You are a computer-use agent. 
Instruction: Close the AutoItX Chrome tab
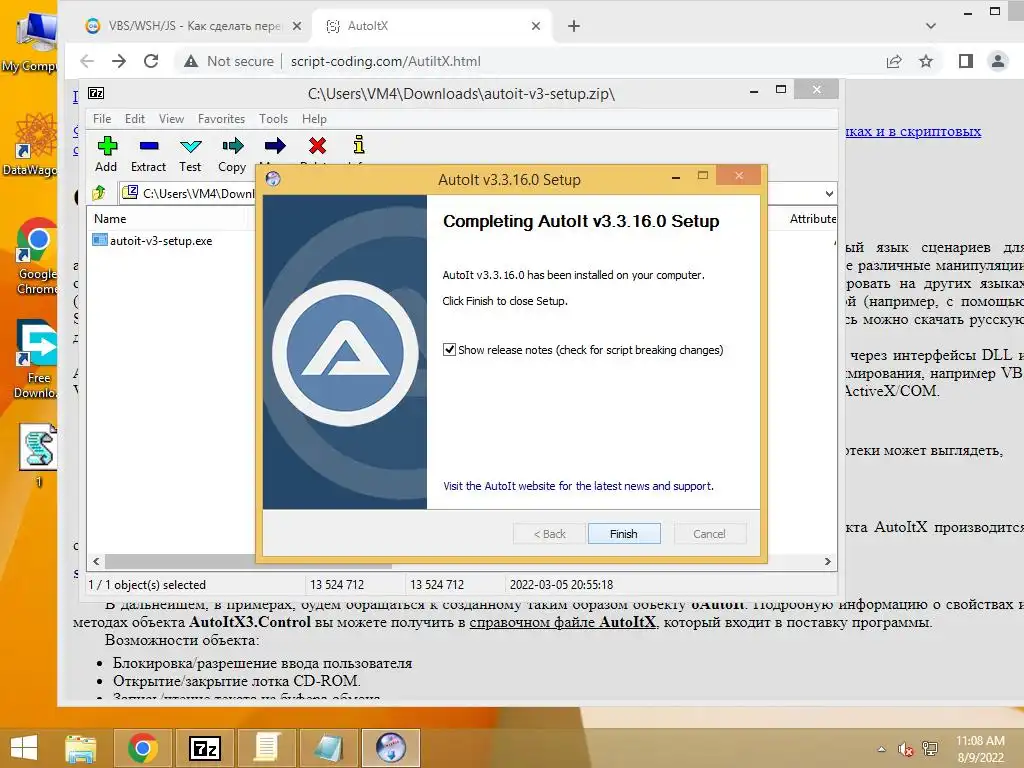pos(536,26)
